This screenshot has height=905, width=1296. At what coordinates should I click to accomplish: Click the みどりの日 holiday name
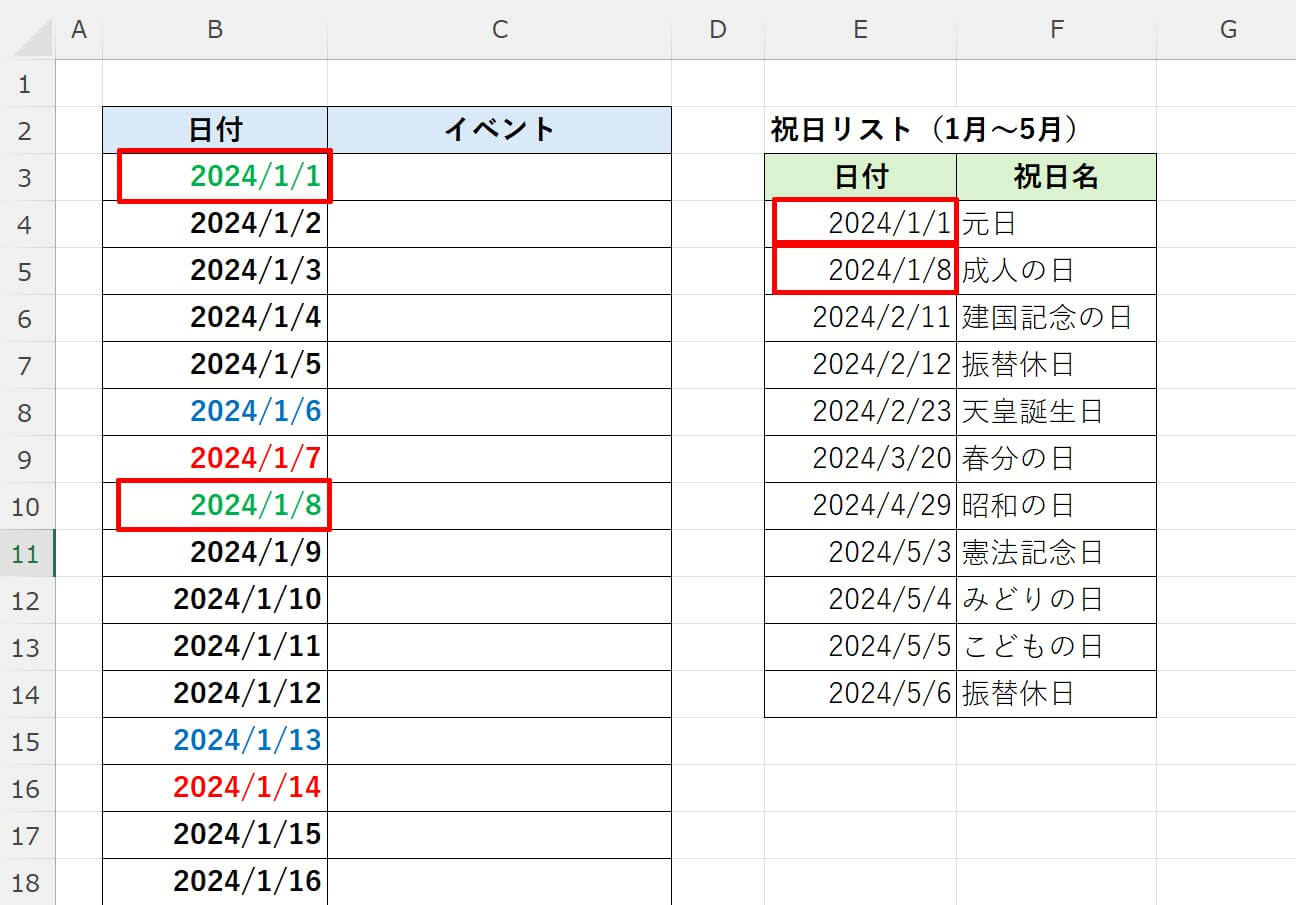[x=1057, y=600]
